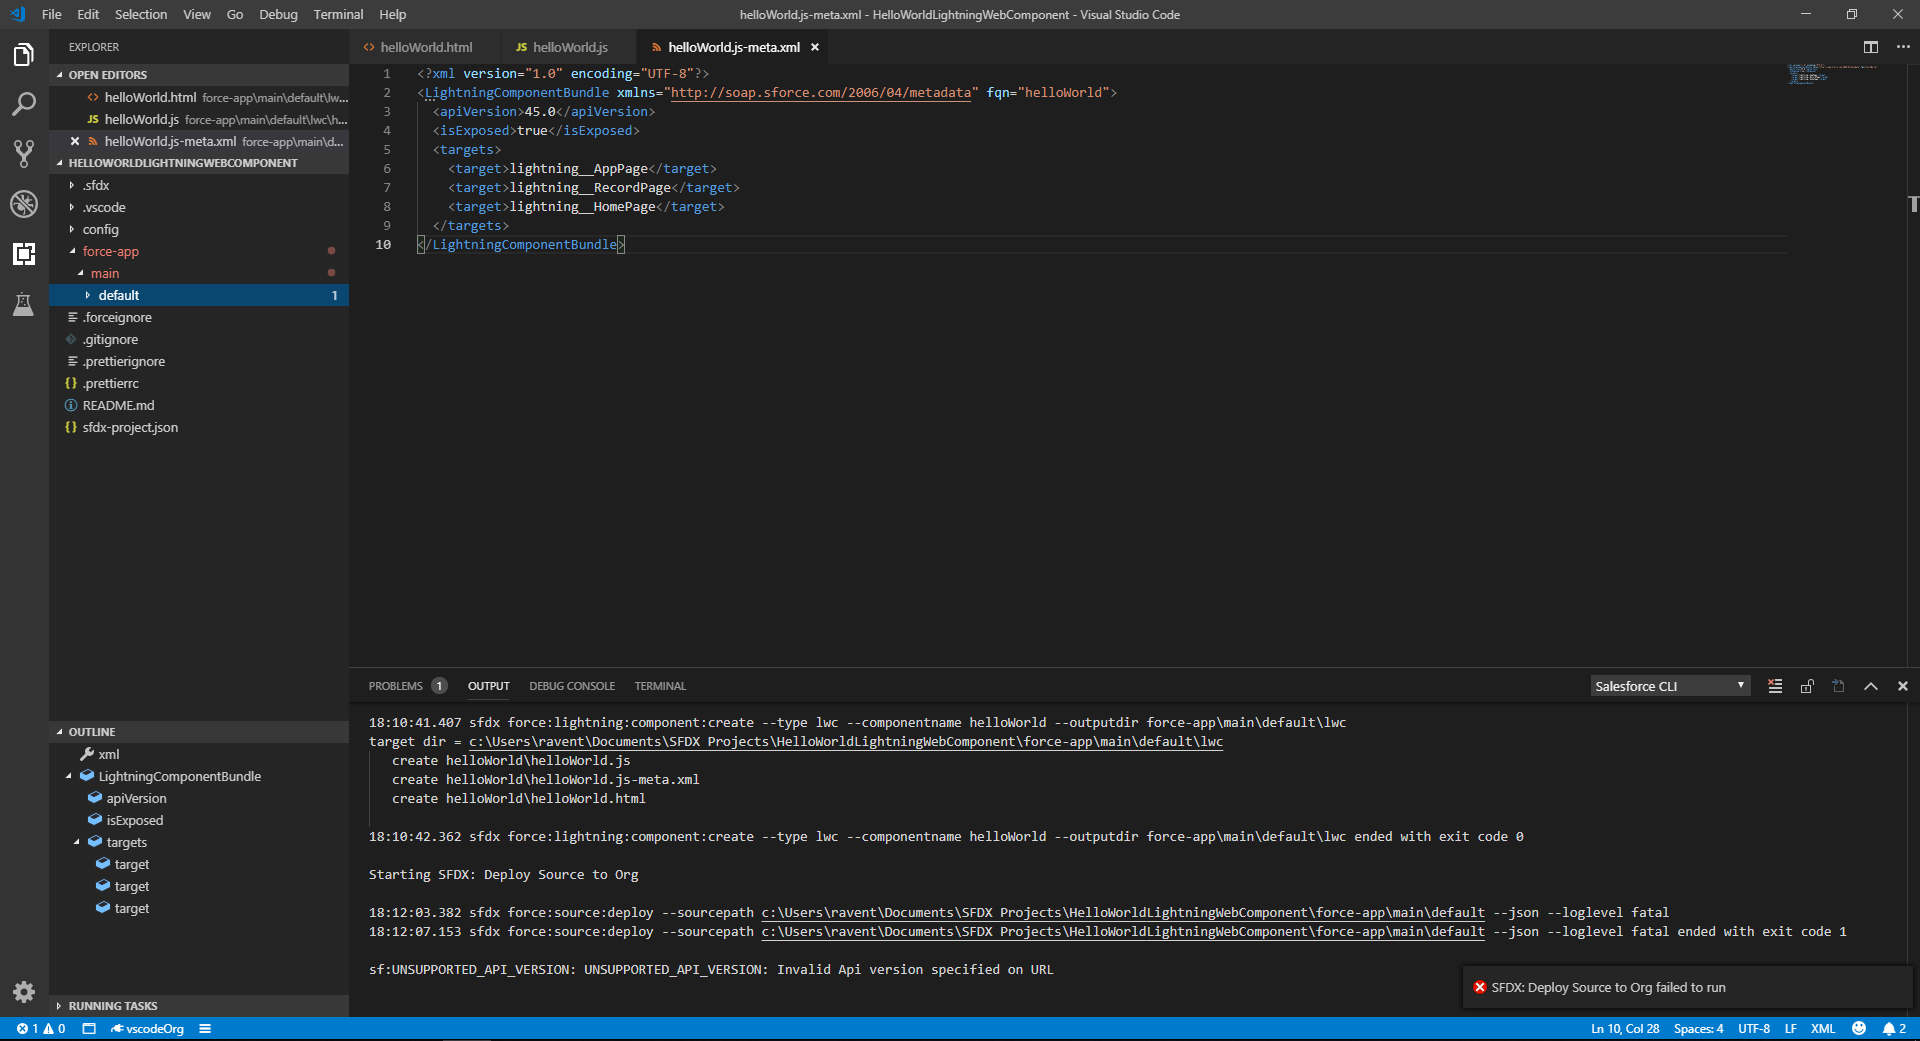
Task: Close the helloWorld.js-meta.xml editor tab
Action: coord(815,47)
